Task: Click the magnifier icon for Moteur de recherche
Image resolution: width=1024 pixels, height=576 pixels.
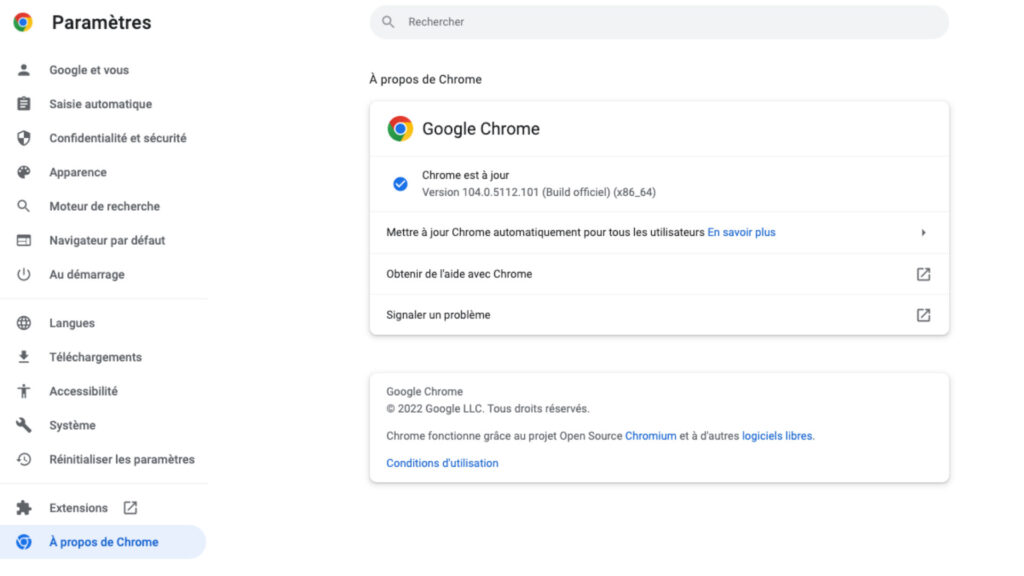Action: click(x=24, y=206)
